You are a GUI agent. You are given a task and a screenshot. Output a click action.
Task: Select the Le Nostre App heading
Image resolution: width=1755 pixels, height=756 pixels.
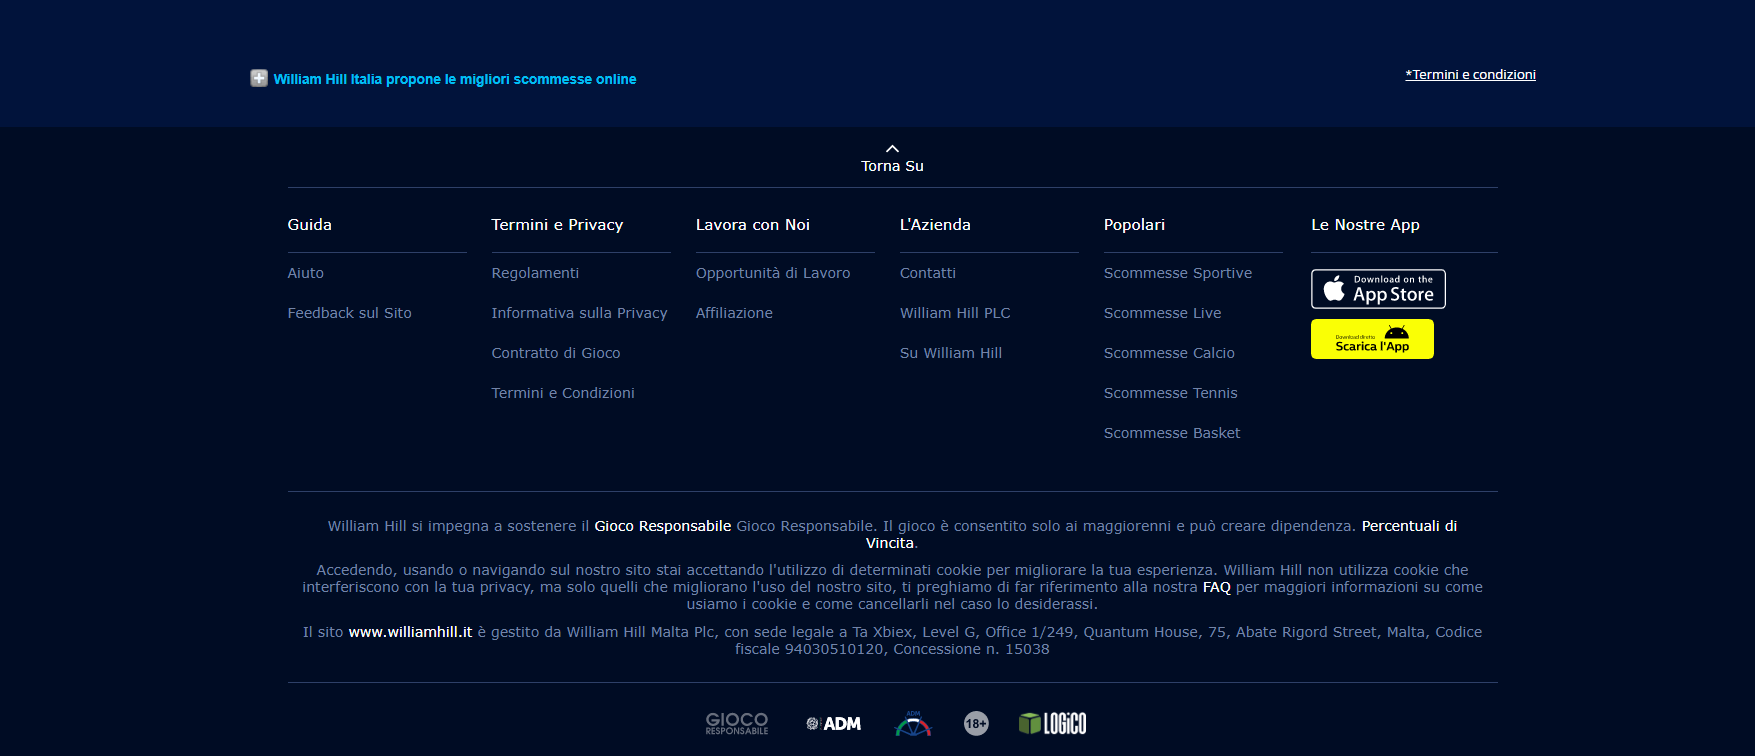point(1365,225)
